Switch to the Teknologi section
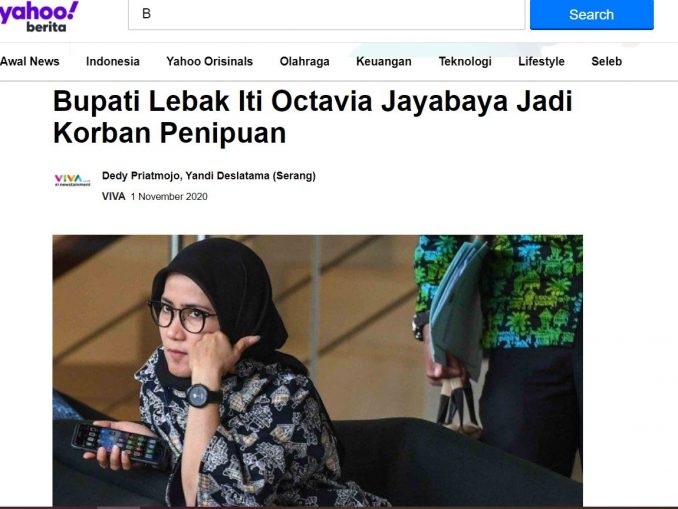 tap(465, 61)
